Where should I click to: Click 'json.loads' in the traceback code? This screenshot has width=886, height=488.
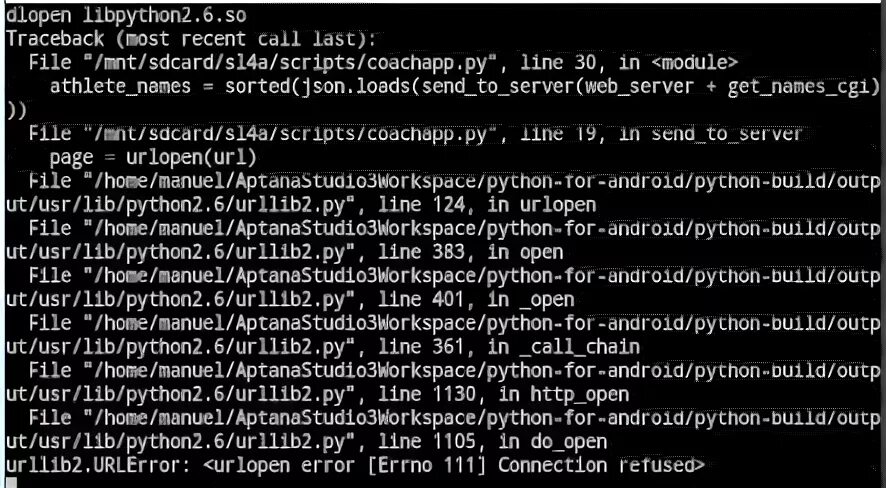(357, 87)
